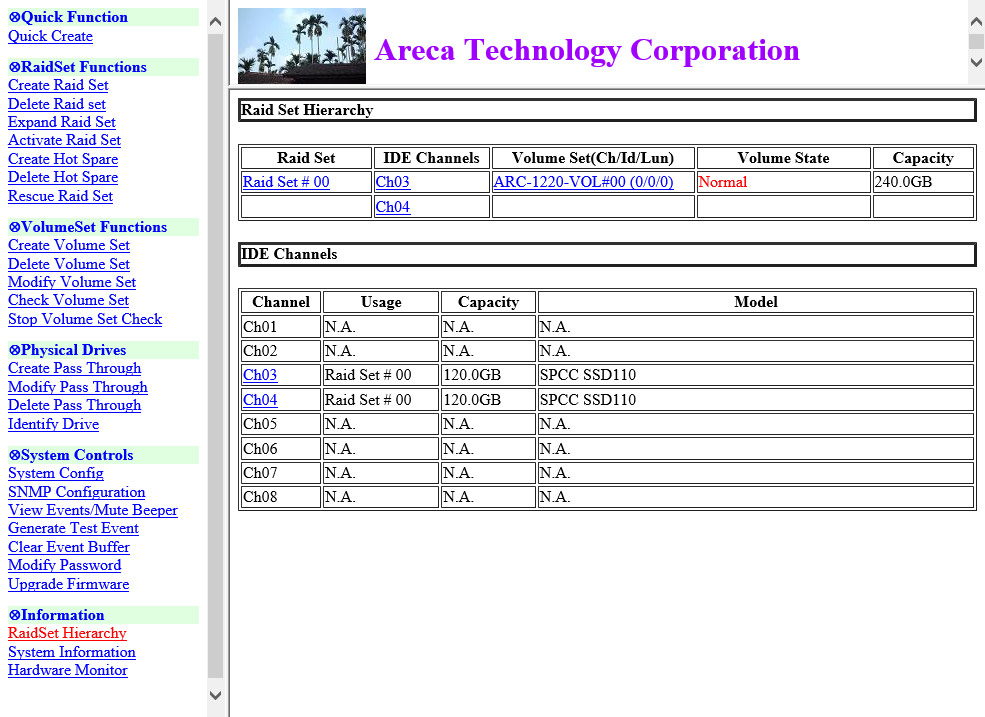
Task: Open ARC-1220-VOL#00 (0/0/0) volume link
Action: click(x=583, y=182)
